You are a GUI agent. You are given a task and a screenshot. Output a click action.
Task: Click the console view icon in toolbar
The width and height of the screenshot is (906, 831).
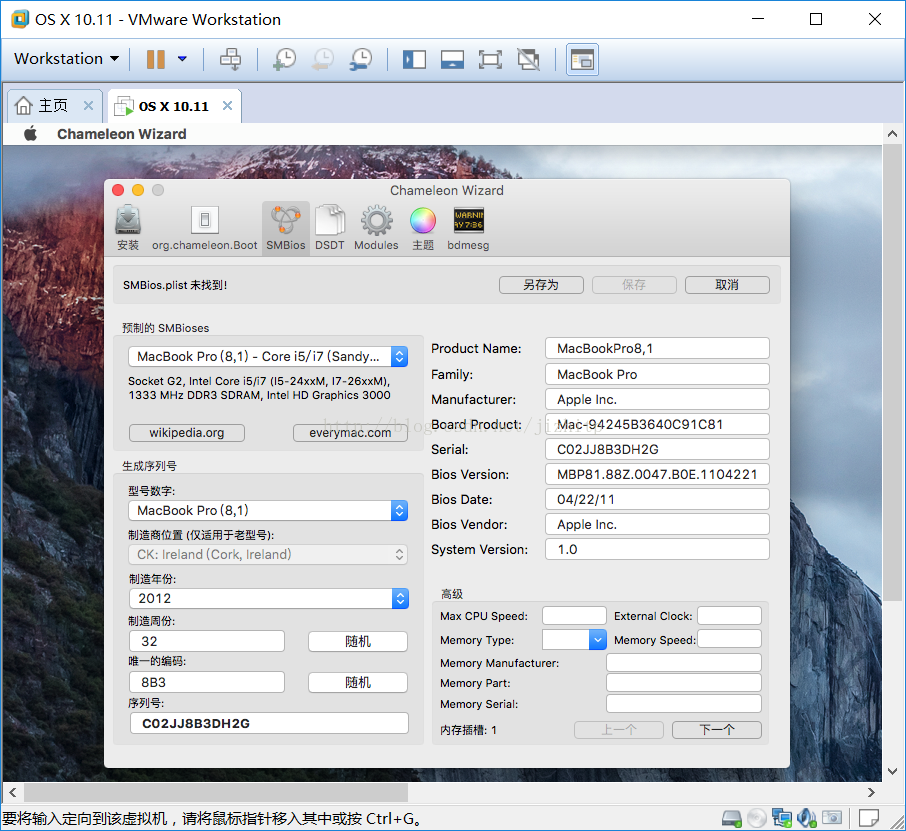pyautogui.click(x=582, y=59)
